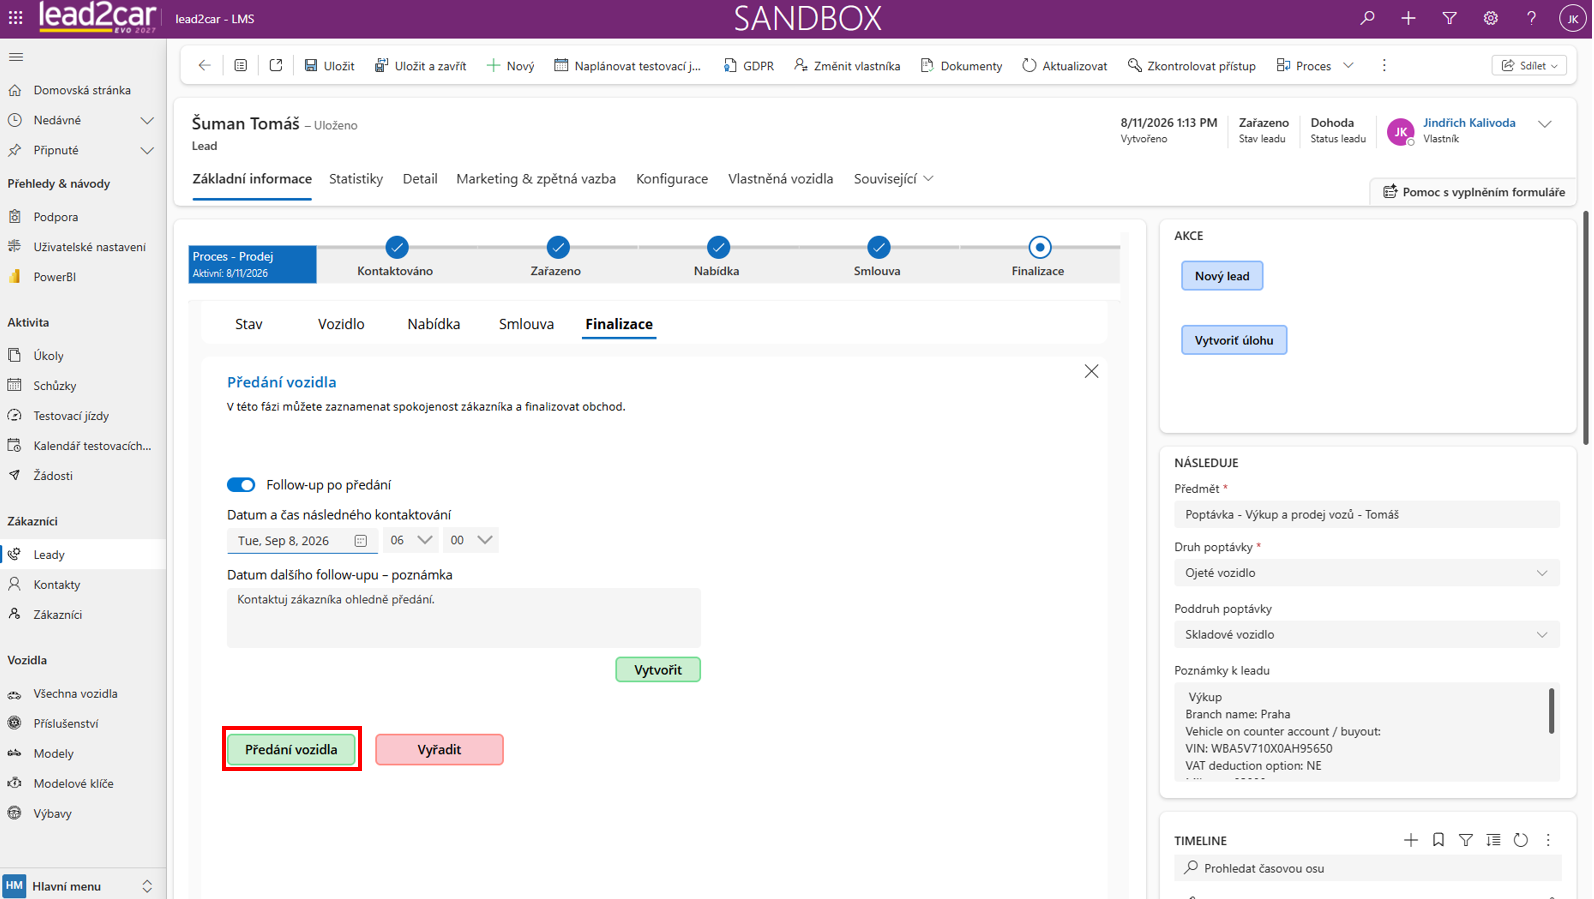
Task: Click the timeline bookmark icon
Action: point(1438,840)
